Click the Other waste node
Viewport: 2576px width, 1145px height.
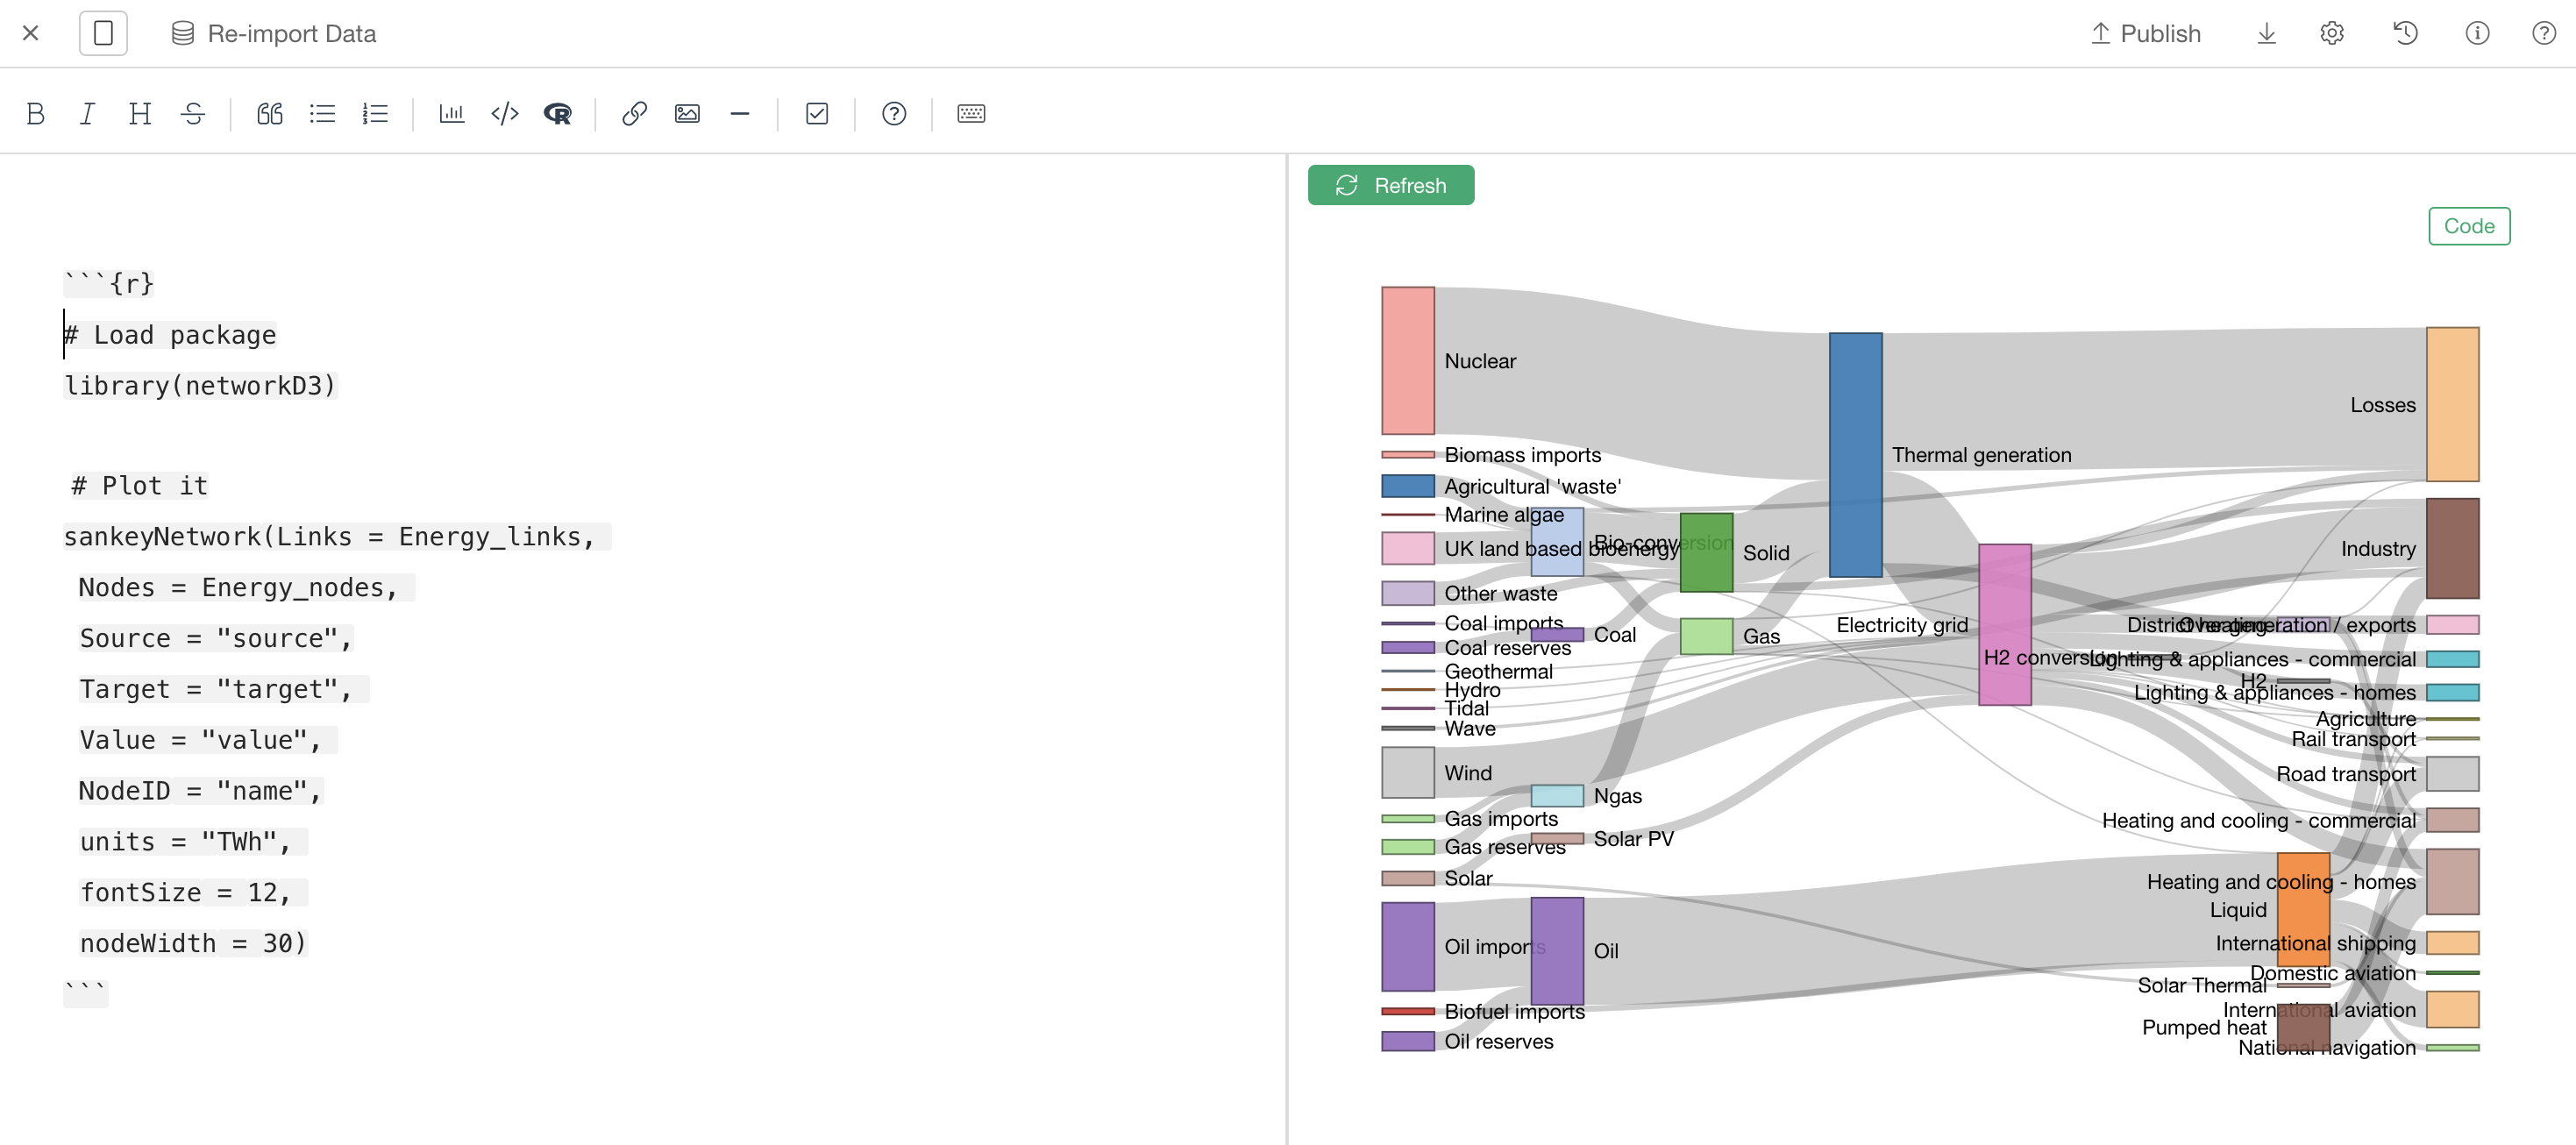pos(1408,593)
